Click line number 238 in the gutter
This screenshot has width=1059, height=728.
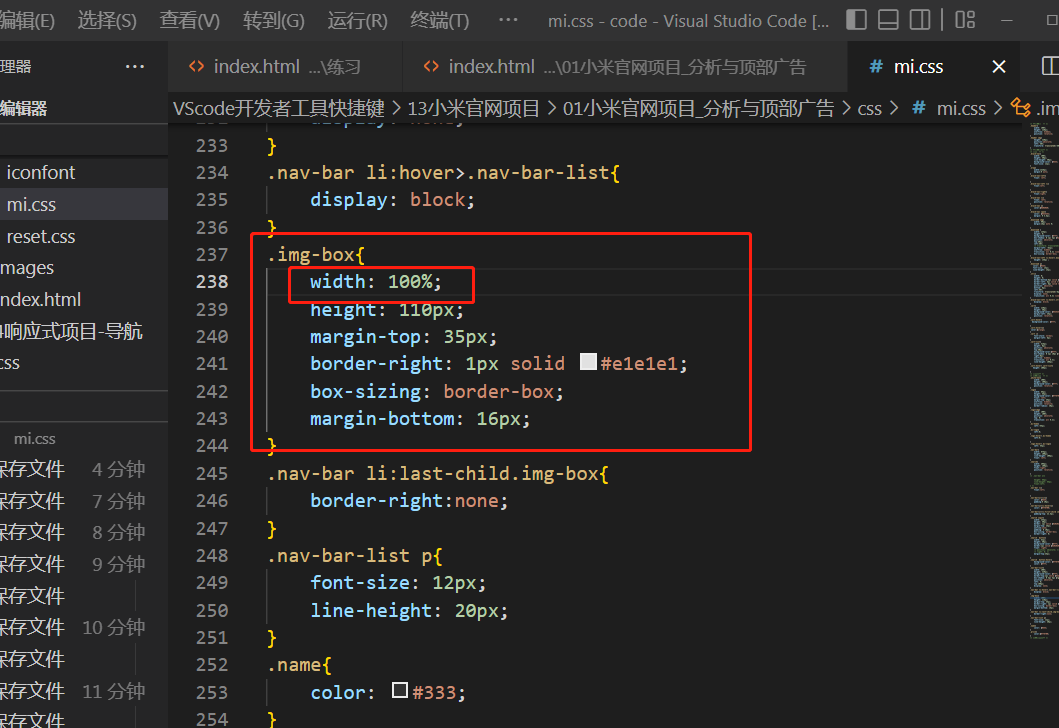click(212, 282)
